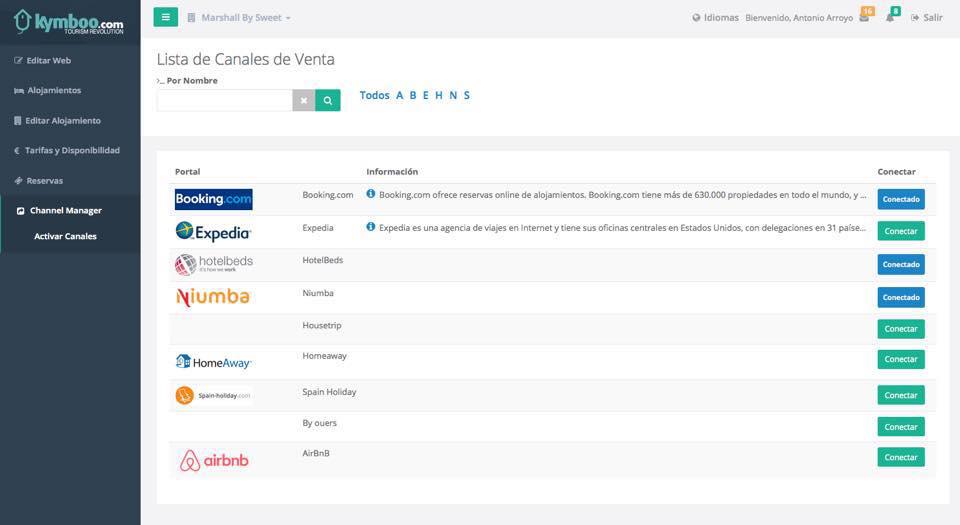Select Activar Canales submenu item
Viewport: 960px width, 525px height.
pyautogui.click(x=66, y=236)
